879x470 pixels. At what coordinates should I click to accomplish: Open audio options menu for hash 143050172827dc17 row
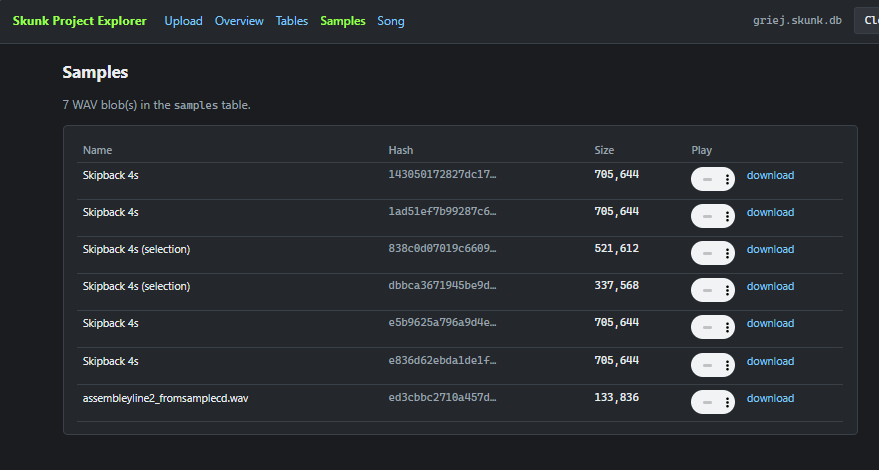(727, 179)
